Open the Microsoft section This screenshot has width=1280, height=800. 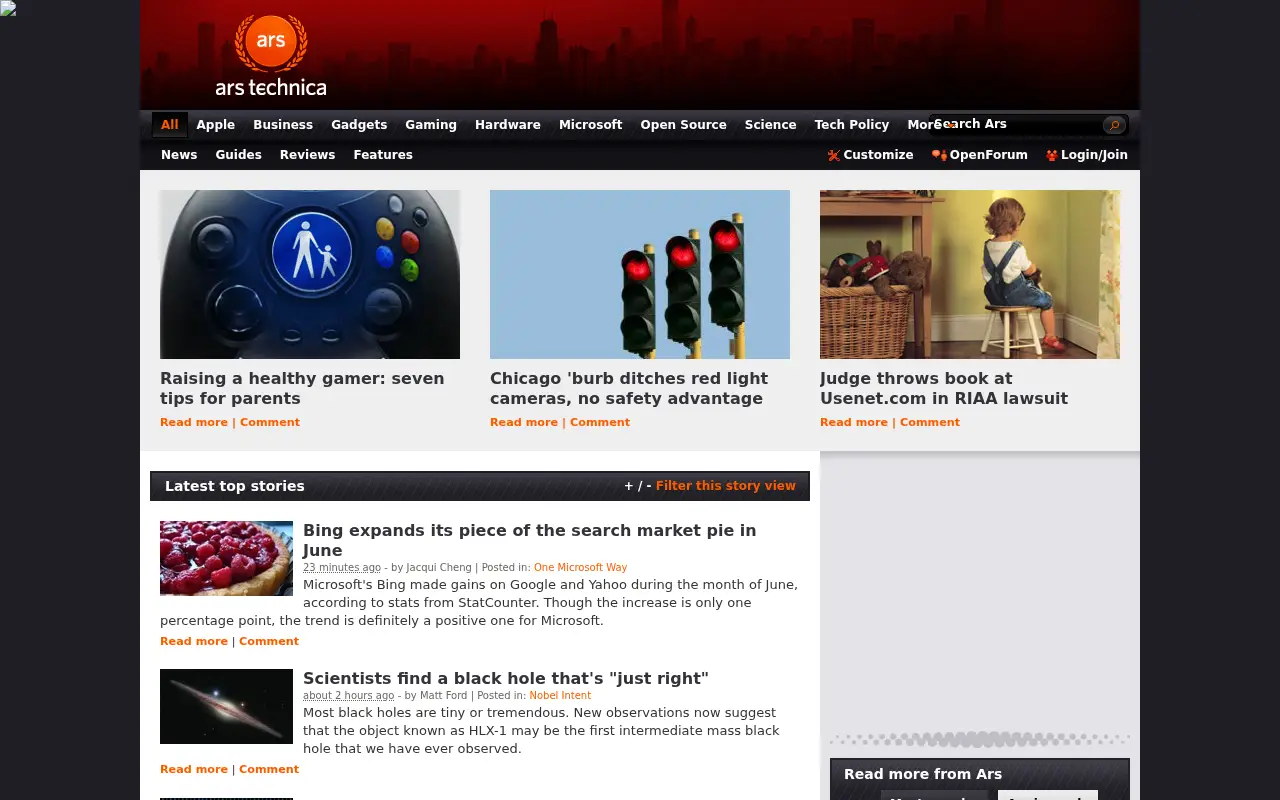click(591, 125)
